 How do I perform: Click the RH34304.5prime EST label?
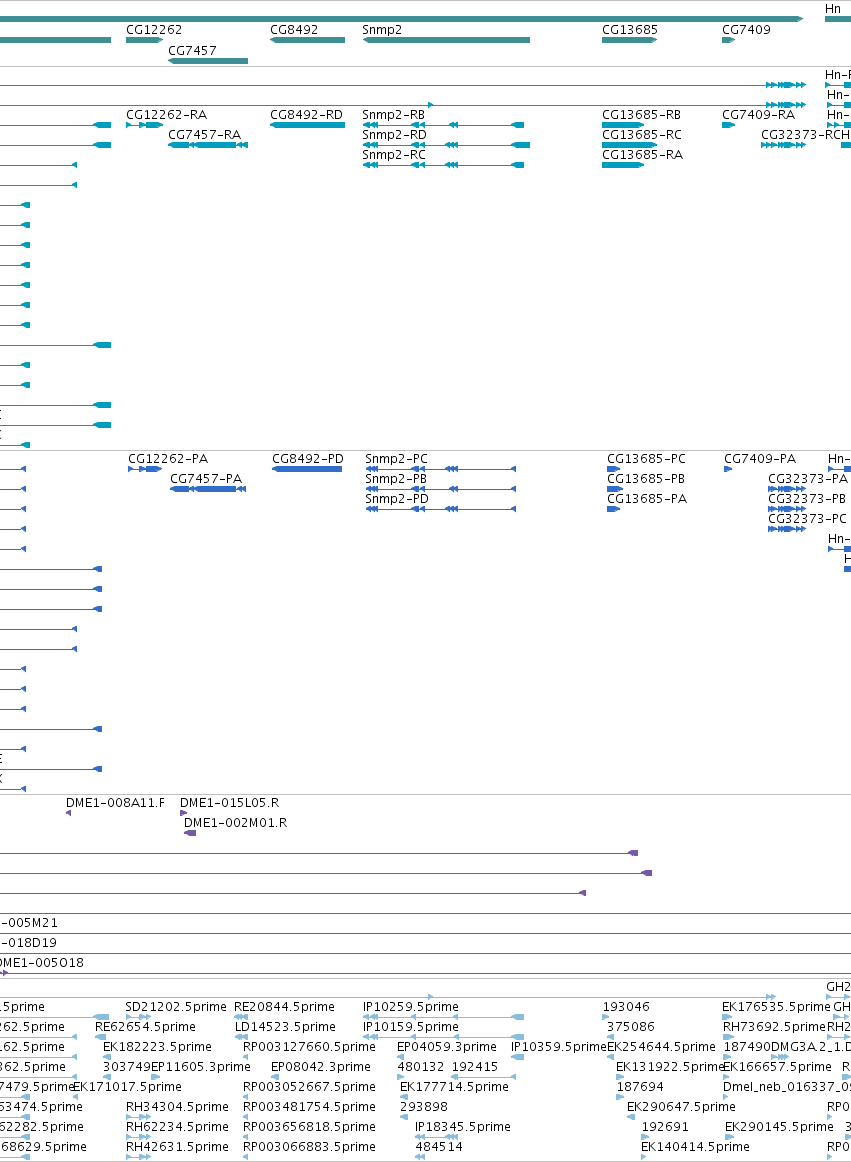(177, 1107)
